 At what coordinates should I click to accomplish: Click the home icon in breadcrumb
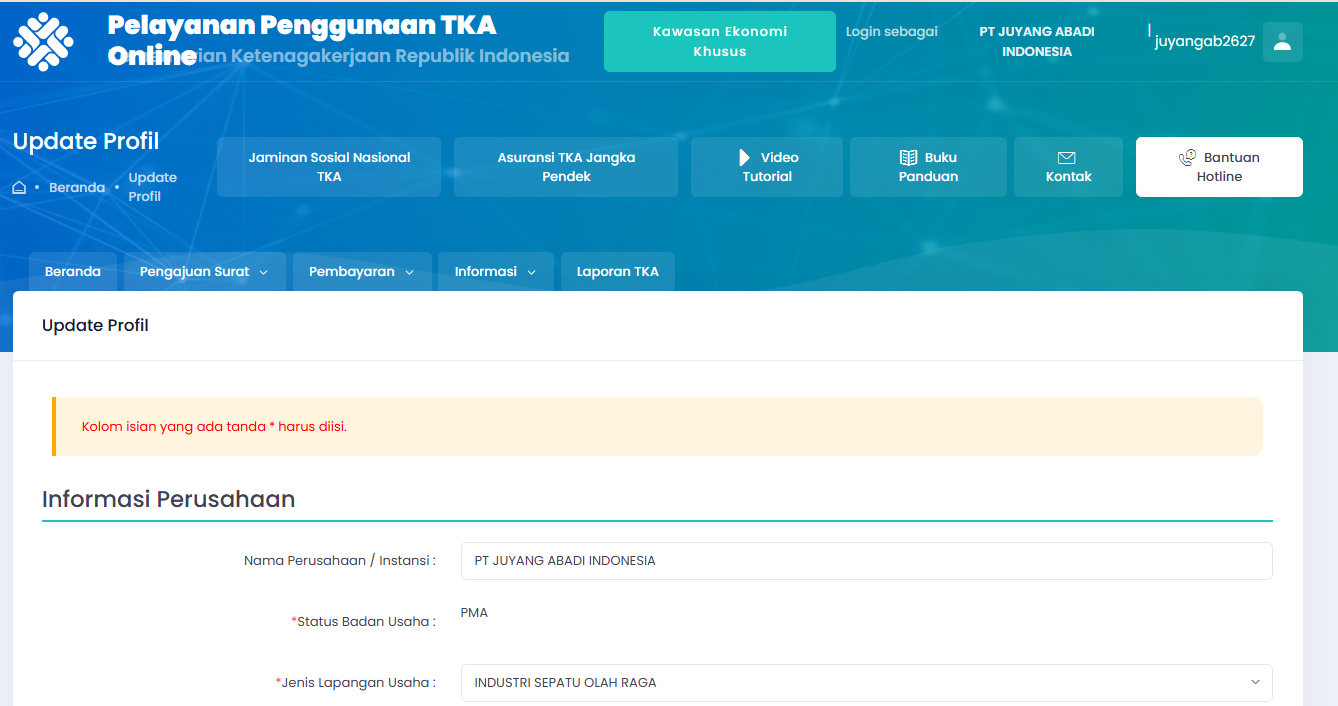[x=19, y=188]
